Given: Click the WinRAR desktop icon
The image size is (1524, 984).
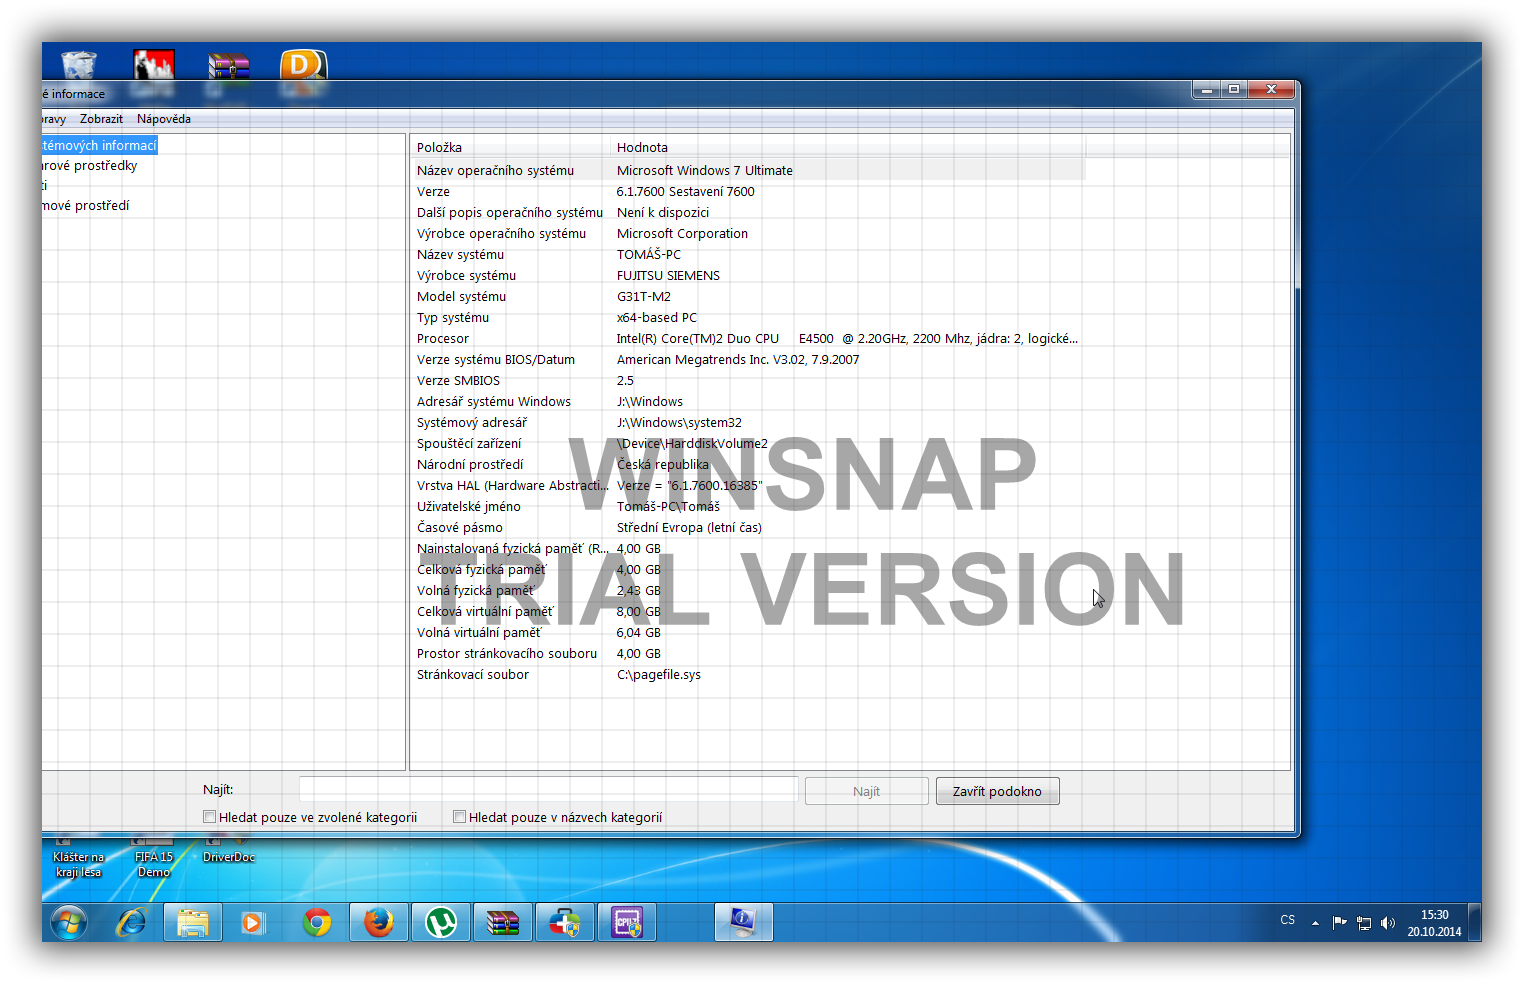Looking at the screenshot, I should 229,66.
